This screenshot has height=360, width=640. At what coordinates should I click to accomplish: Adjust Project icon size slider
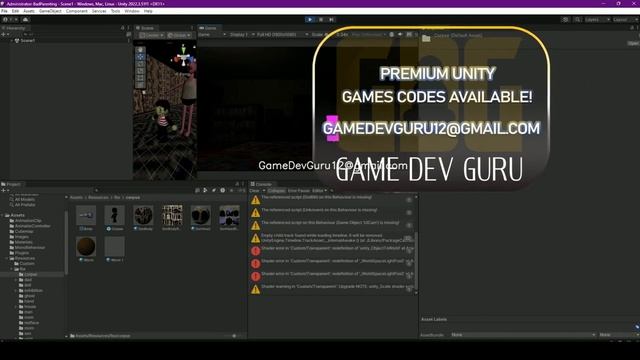tap(235, 336)
